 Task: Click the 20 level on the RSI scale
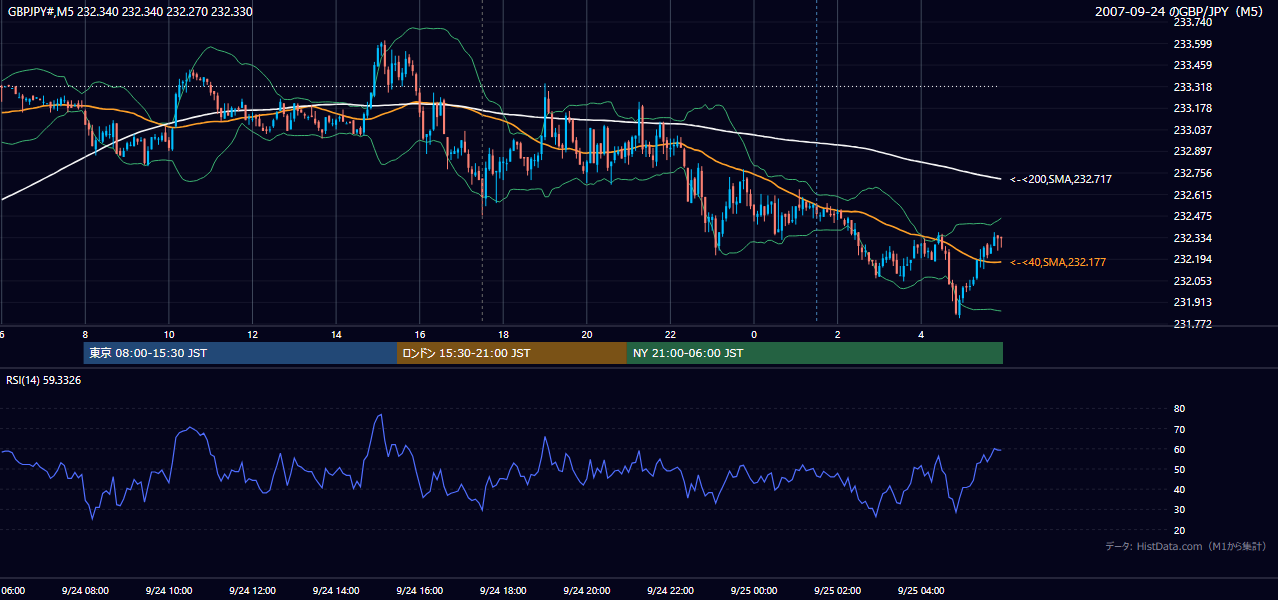point(1179,530)
